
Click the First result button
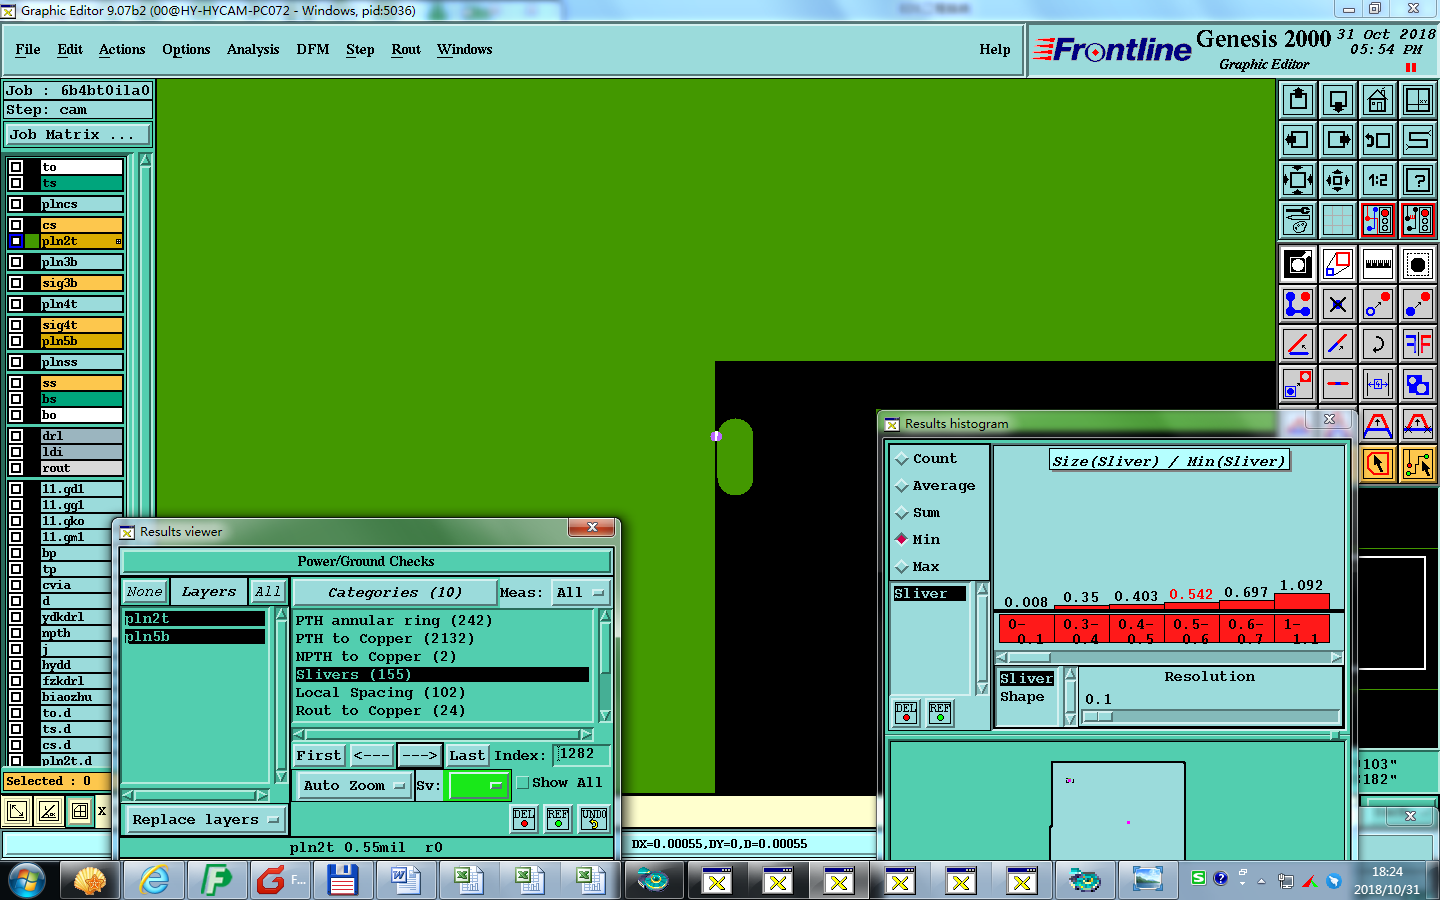tap(319, 756)
